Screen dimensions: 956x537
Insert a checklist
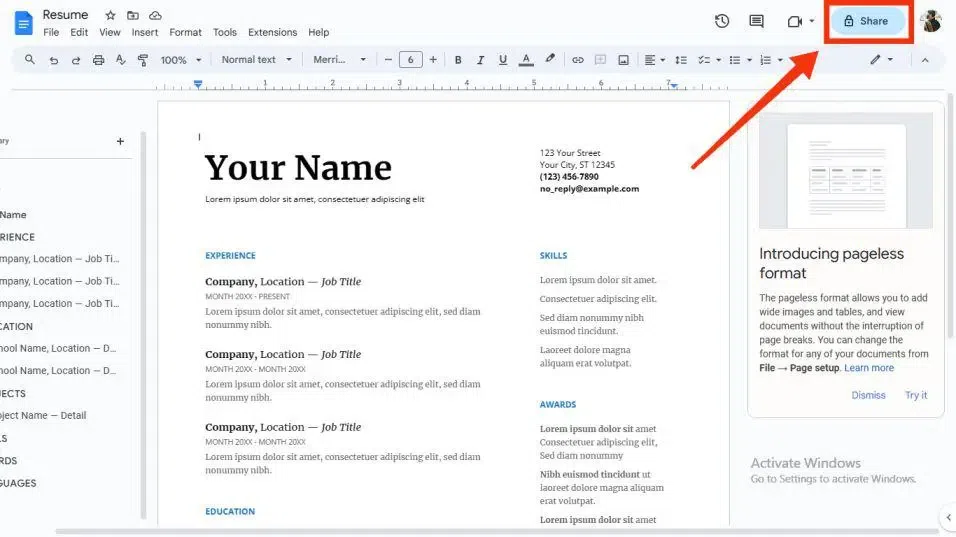704,60
